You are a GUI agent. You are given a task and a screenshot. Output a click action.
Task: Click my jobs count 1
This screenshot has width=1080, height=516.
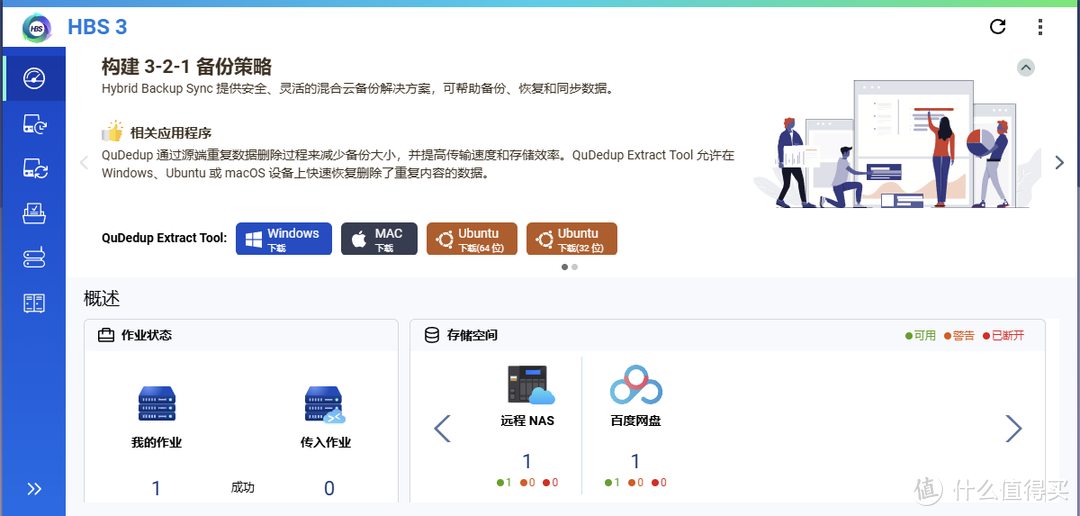pyautogui.click(x=156, y=488)
